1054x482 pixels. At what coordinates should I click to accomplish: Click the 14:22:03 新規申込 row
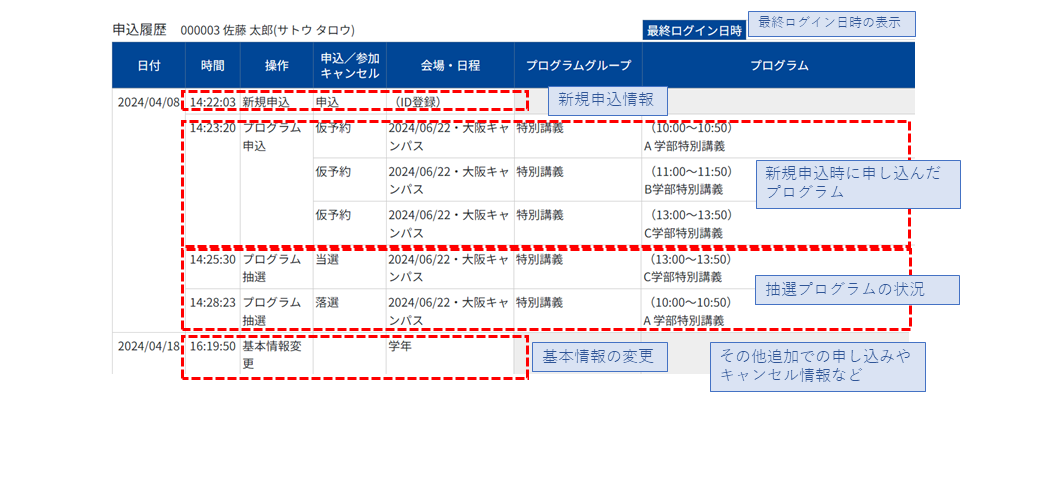354,102
